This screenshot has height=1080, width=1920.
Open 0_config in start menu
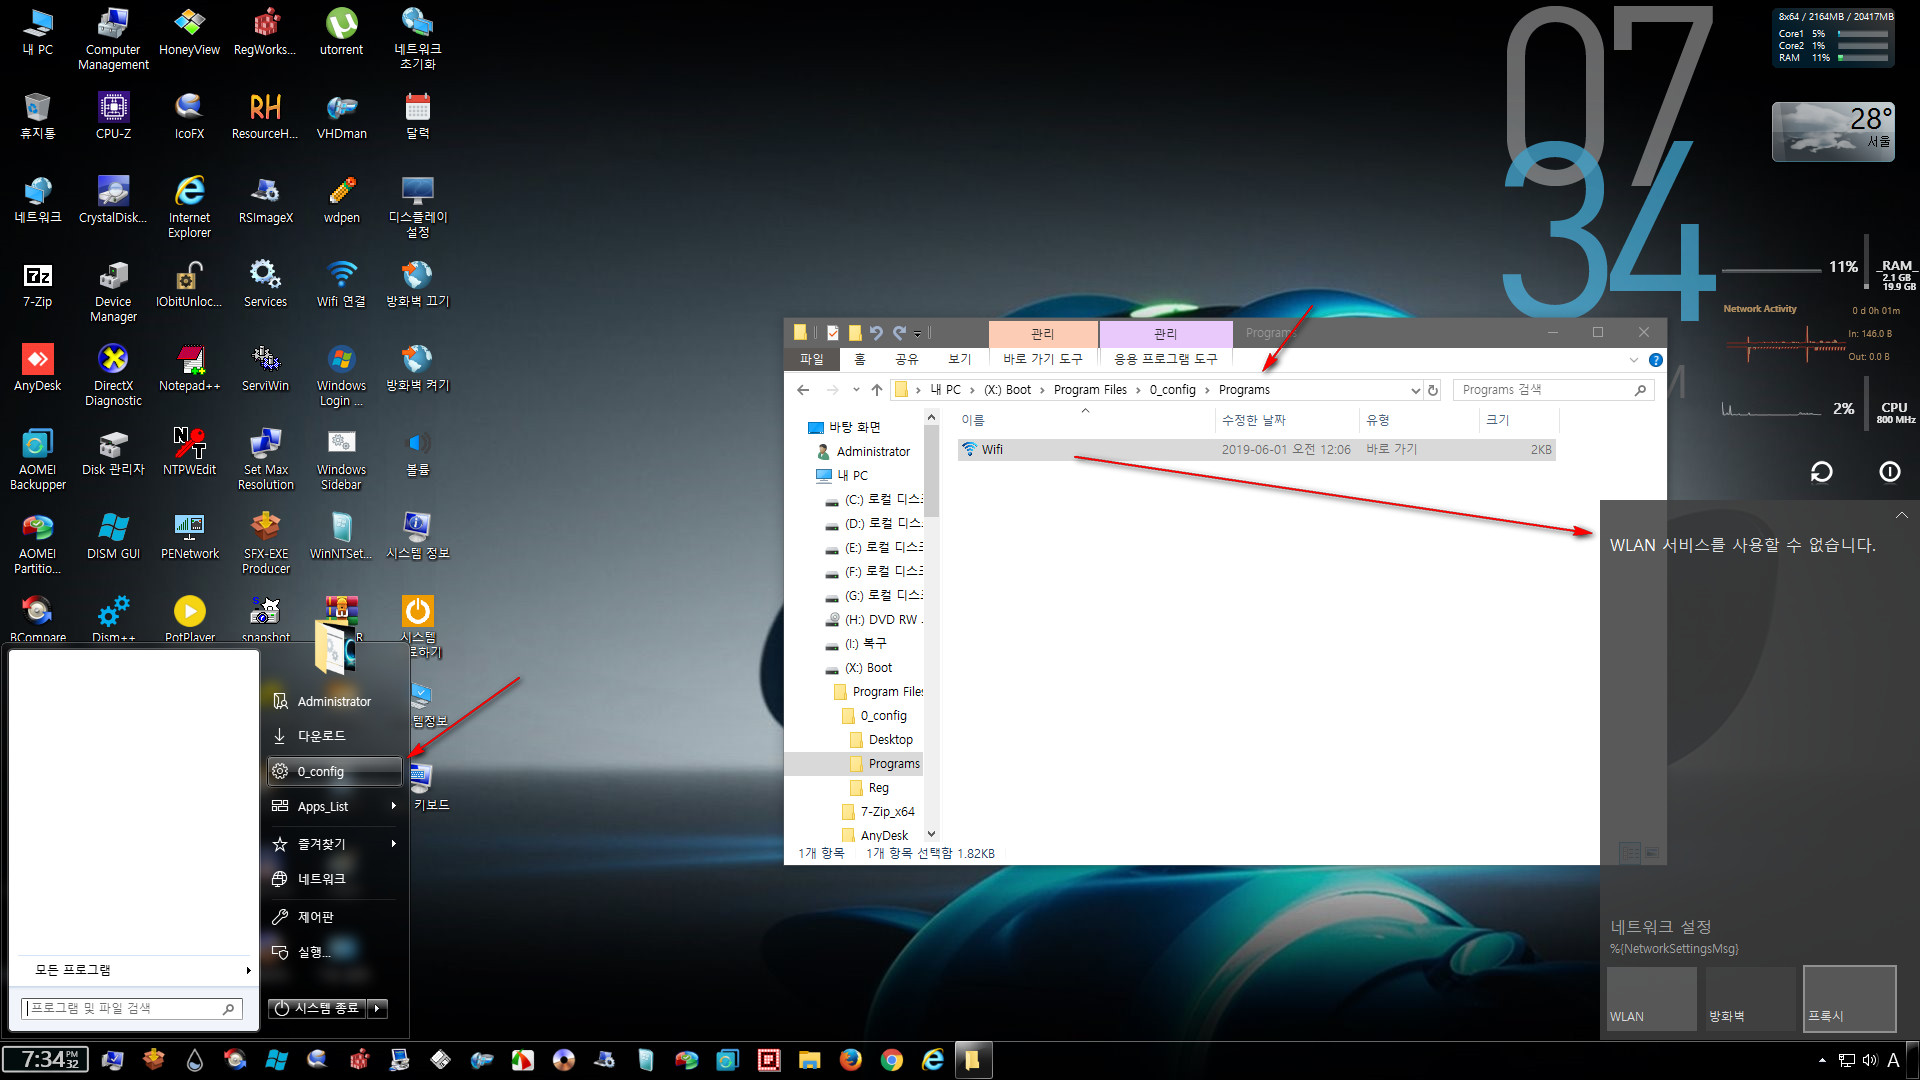point(334,771)
